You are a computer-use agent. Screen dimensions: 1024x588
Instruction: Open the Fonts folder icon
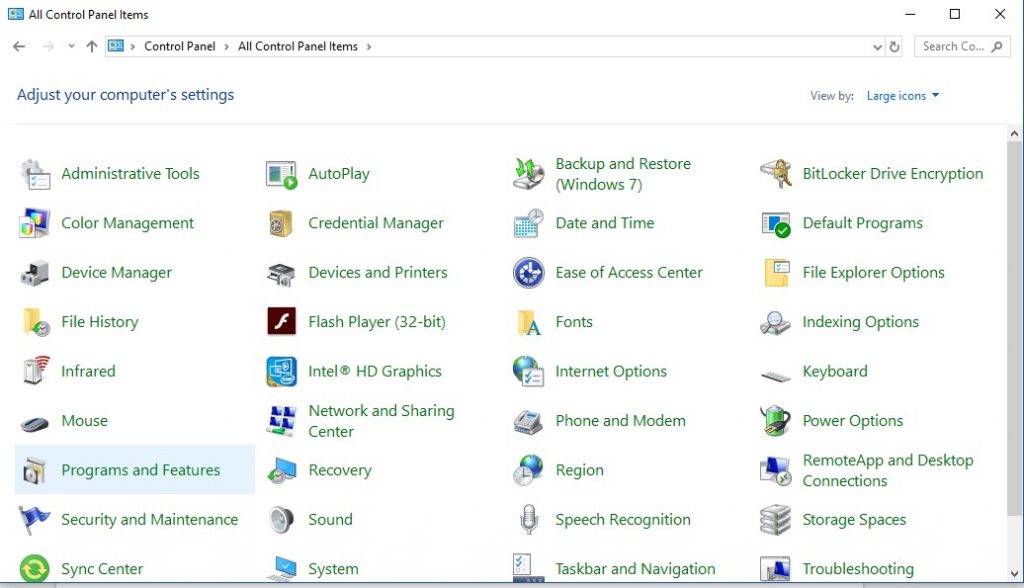[x=529, y=322]
